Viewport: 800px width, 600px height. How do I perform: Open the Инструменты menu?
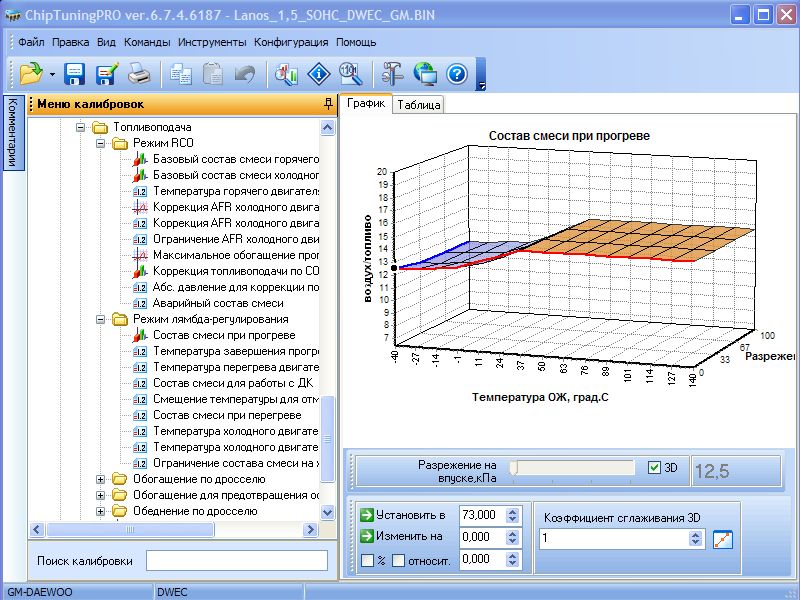212,42
